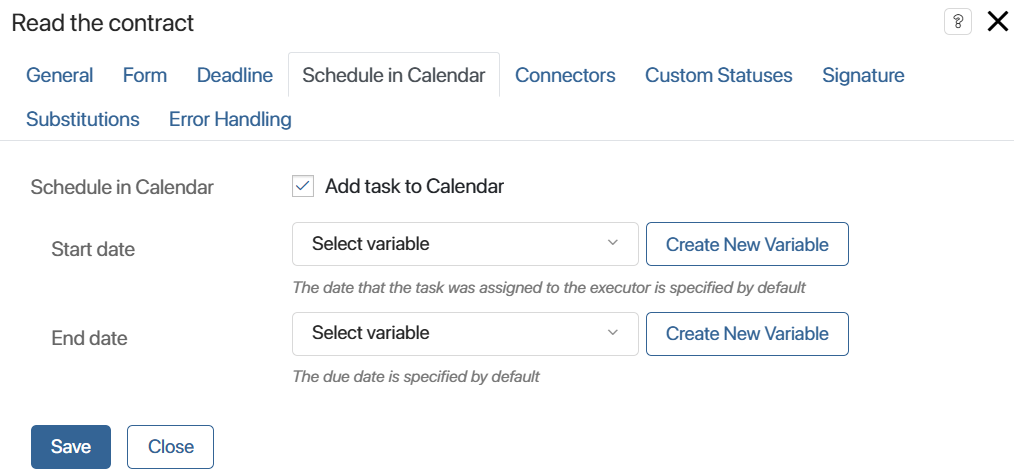Image resolution: width=1014 pixels, height=475 pixels.
Task: Click the Close button at bottom
Action: pyautogui.click(x=171, y=447)
